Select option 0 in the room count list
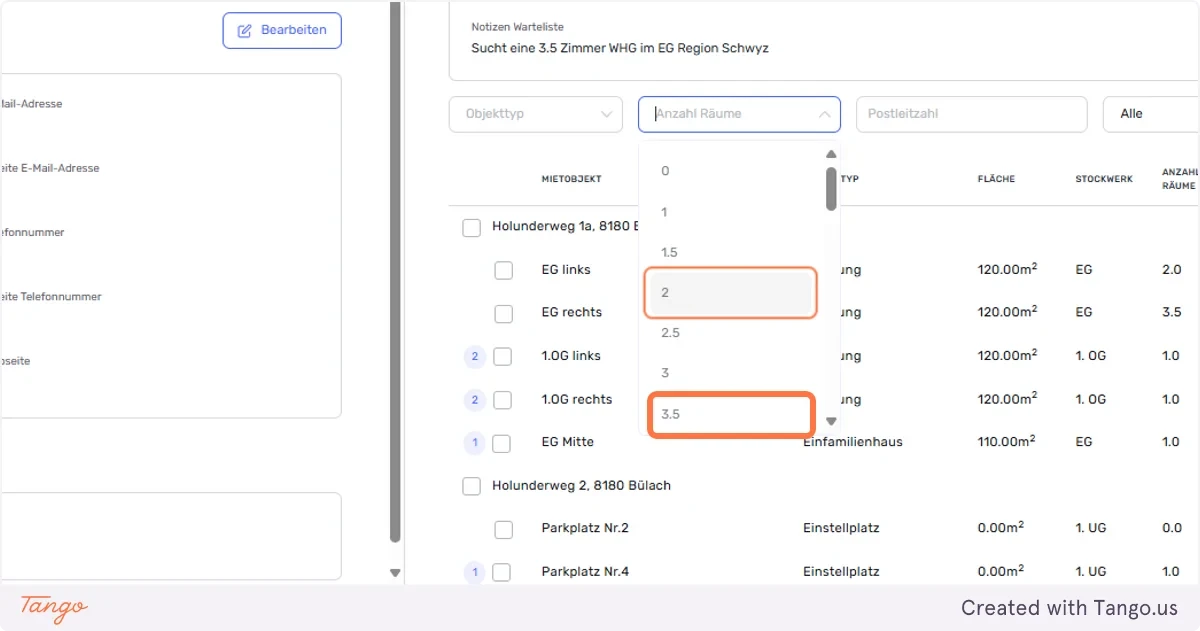Screen dimensions: 1200x631 coord(732,171)
